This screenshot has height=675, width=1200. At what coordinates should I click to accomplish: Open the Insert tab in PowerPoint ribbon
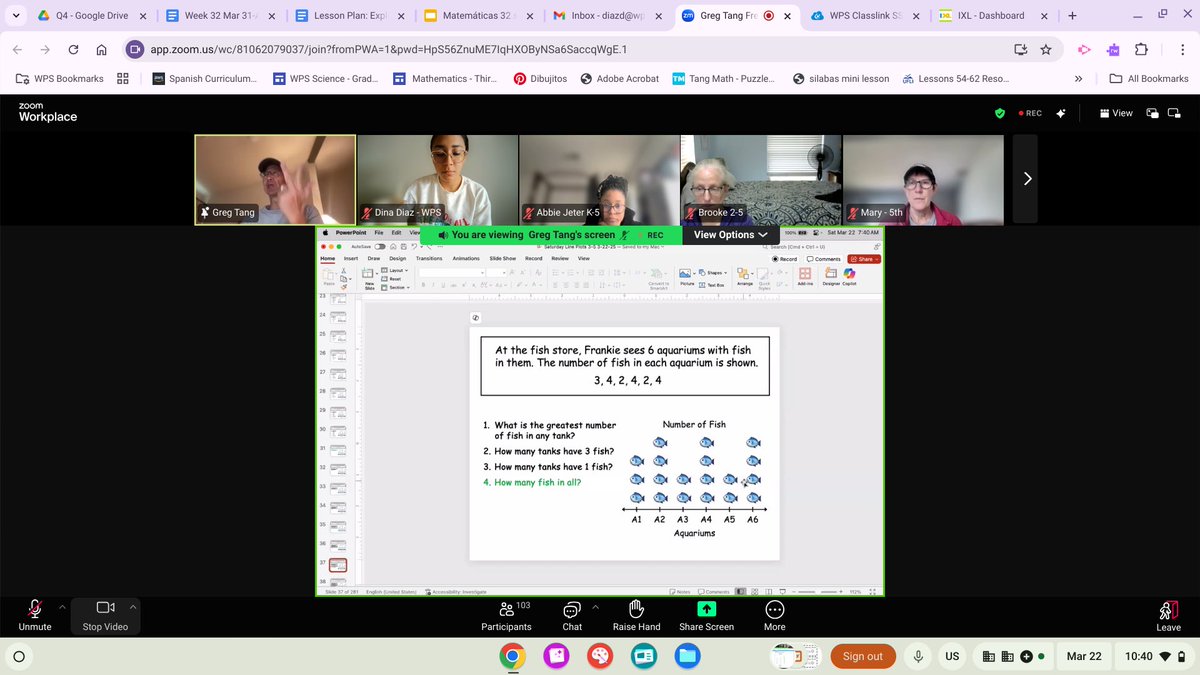(x=351, y=259)
